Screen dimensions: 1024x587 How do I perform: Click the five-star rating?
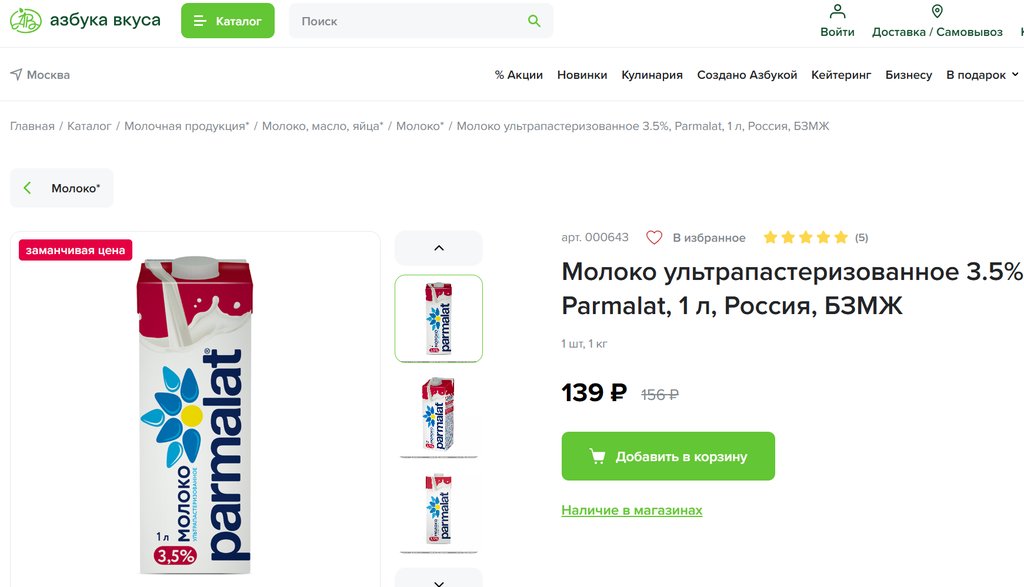[x=805, y=238]
